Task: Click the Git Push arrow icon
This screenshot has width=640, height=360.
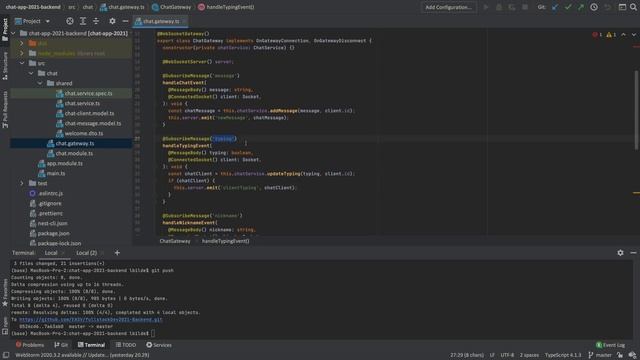Action: pos(581,7)
